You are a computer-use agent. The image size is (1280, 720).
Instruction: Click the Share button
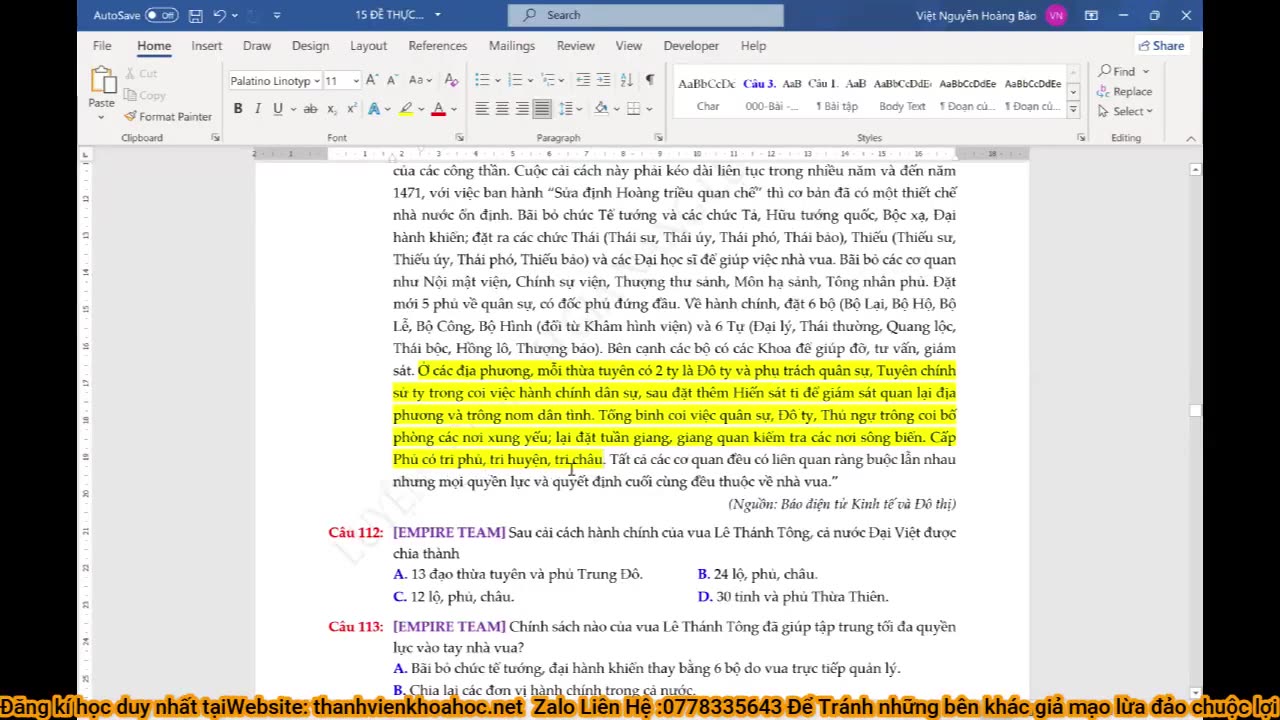click(1160, 46)
